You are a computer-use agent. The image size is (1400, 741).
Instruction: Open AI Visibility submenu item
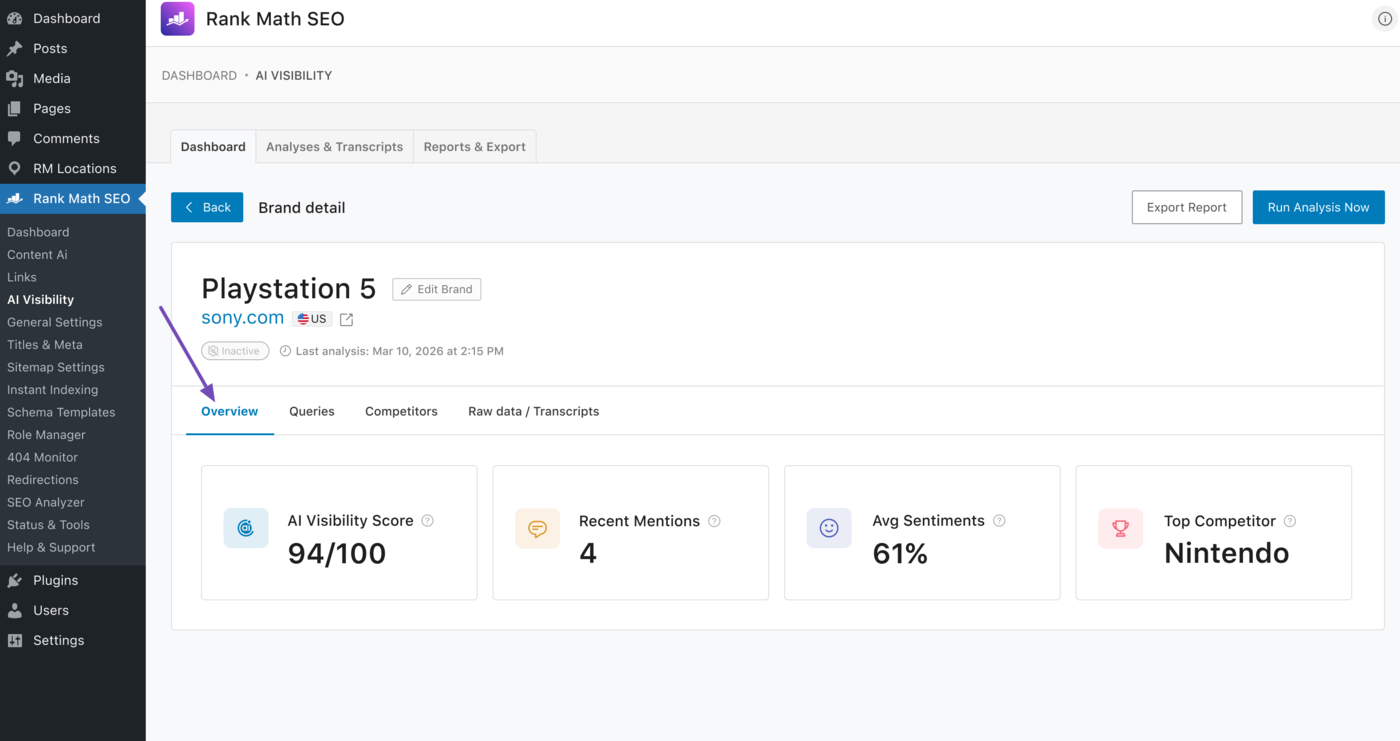pos(40,299)
